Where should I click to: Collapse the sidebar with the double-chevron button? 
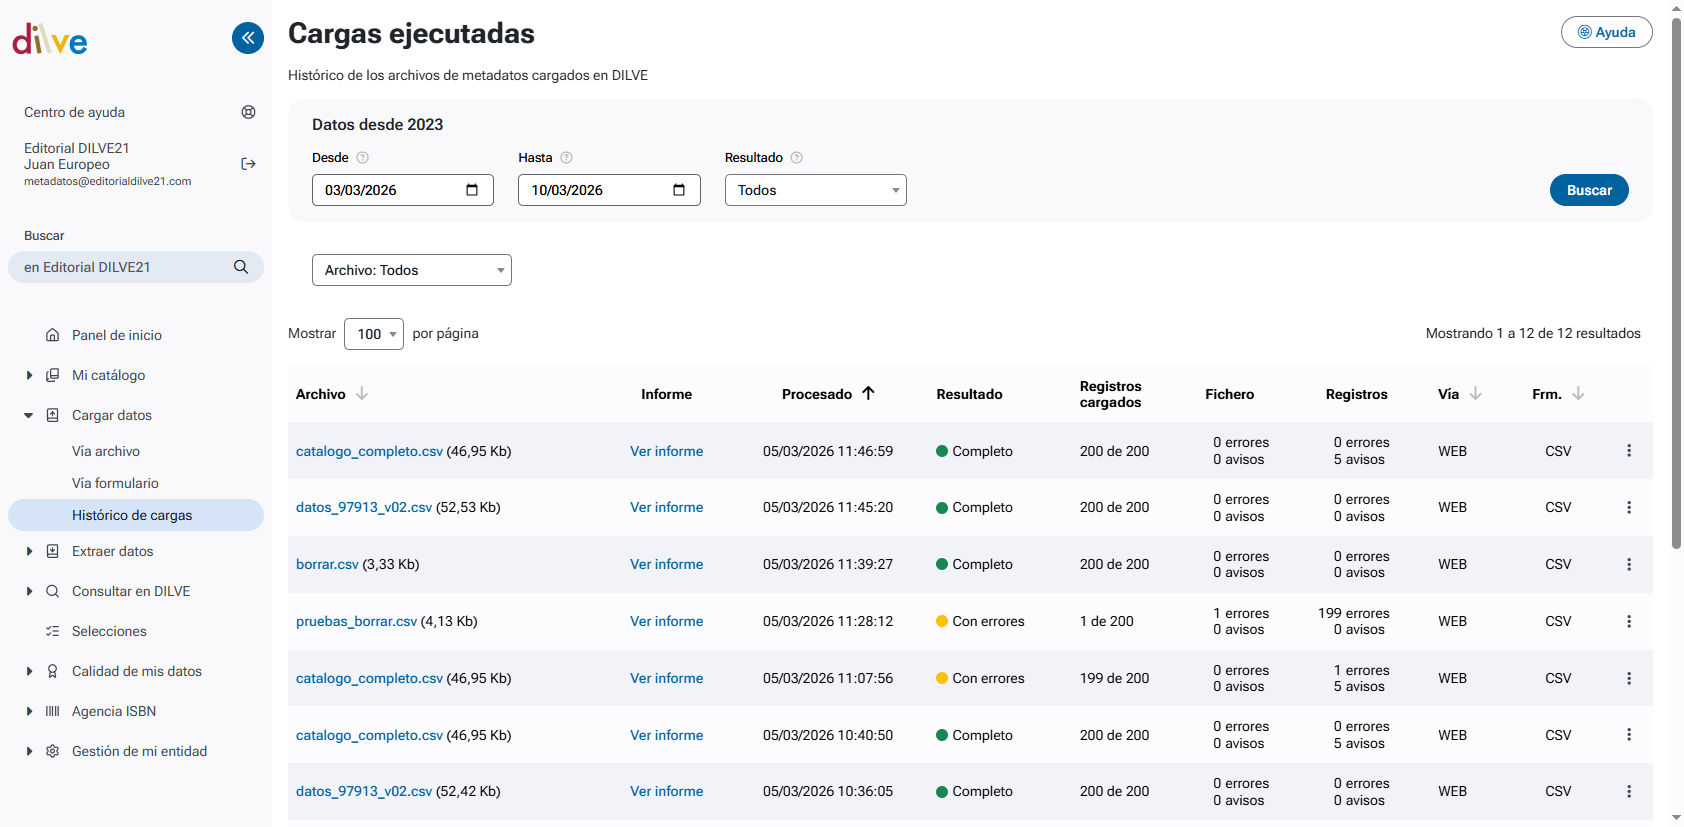click(248, 38)
